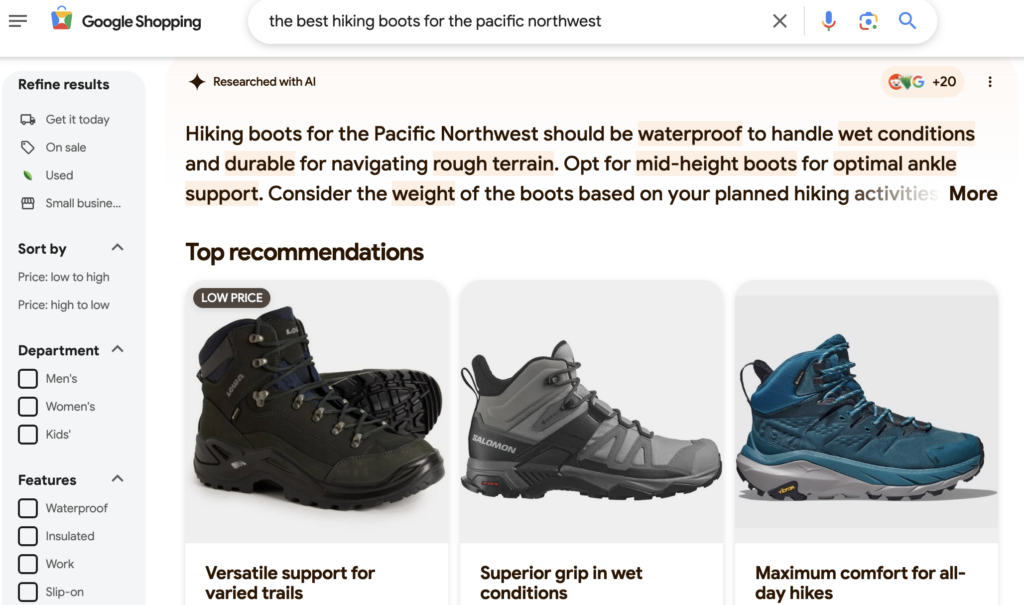
Task: Click the Google Shopping bag logo
Action: click(x=62, y=20)
